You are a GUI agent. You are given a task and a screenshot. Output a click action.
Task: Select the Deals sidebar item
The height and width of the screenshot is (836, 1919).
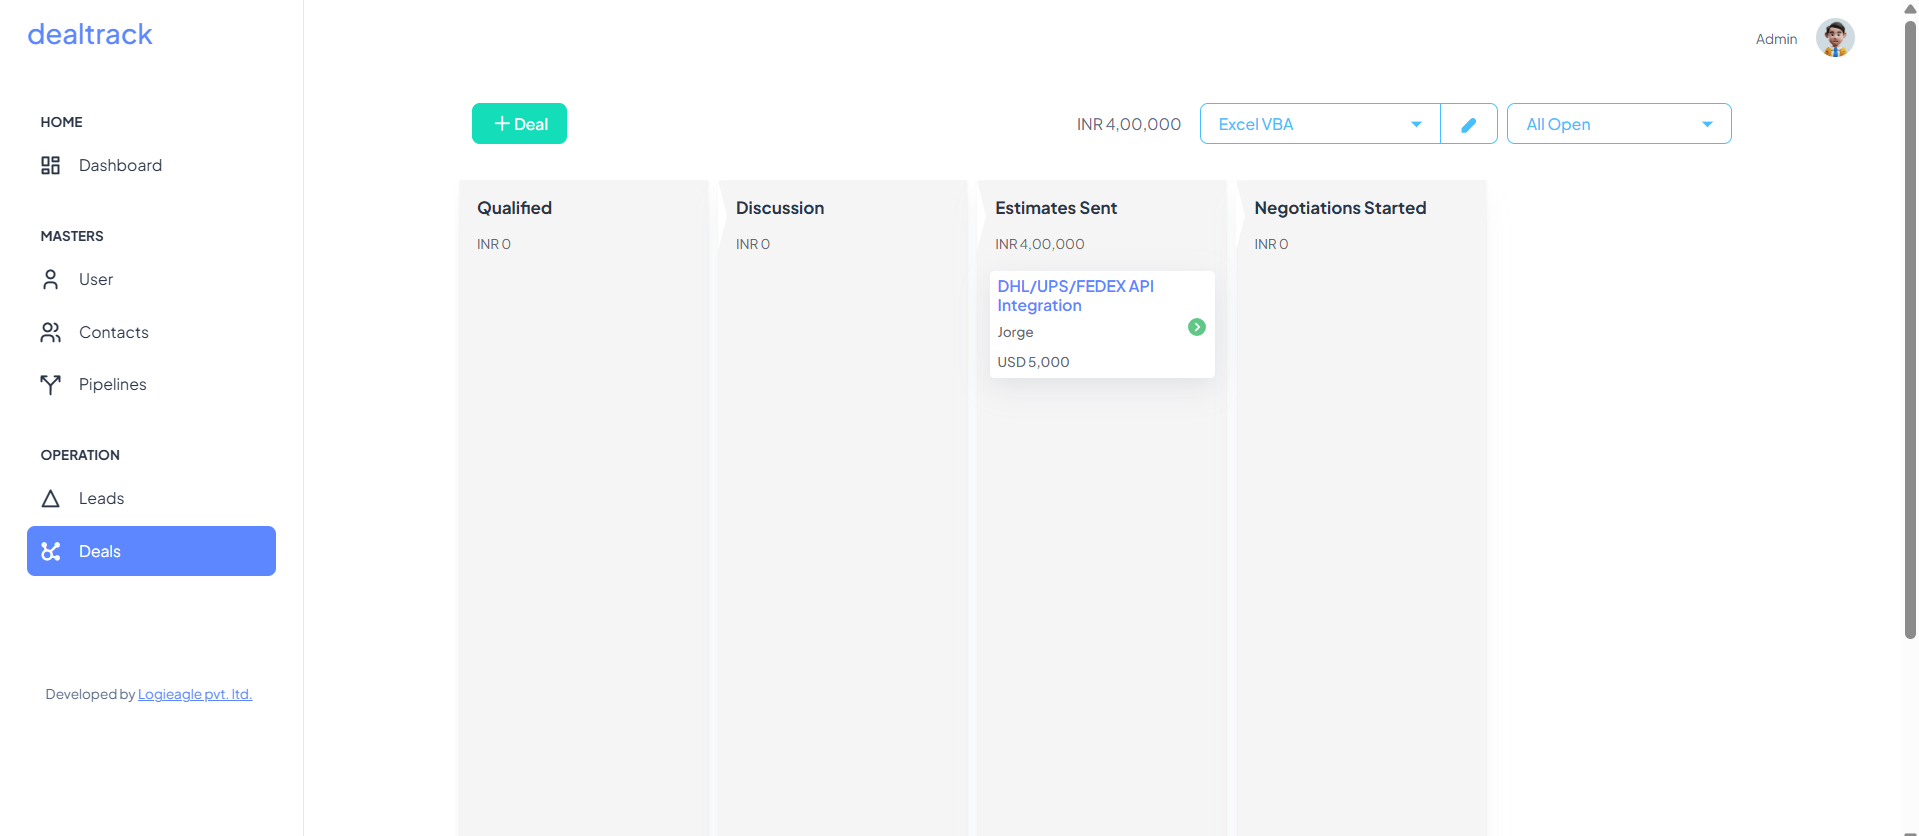[151, 551]
